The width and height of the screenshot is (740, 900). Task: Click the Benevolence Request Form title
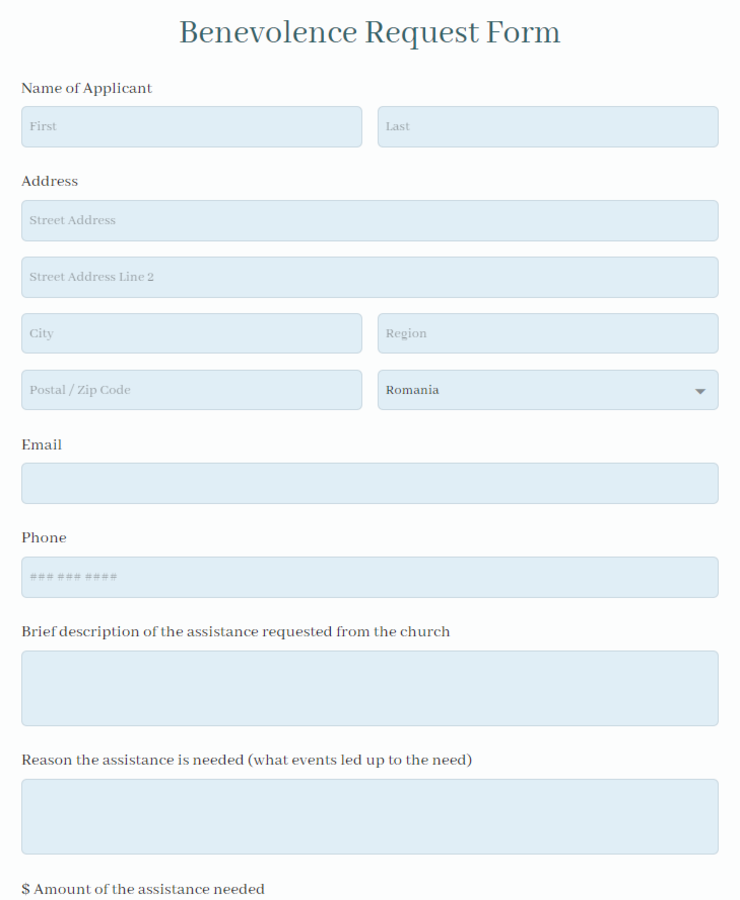pyautogui.click(x=369, y=32)
